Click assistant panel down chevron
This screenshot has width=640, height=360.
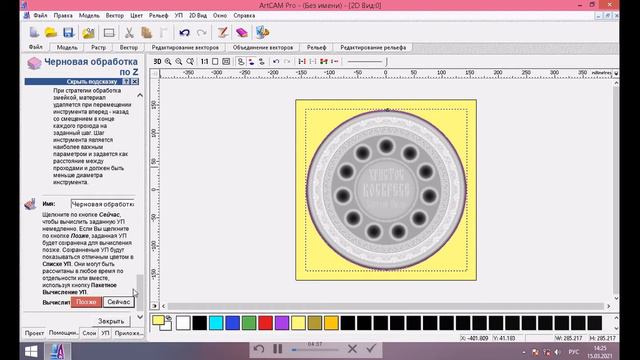(140, 317)
